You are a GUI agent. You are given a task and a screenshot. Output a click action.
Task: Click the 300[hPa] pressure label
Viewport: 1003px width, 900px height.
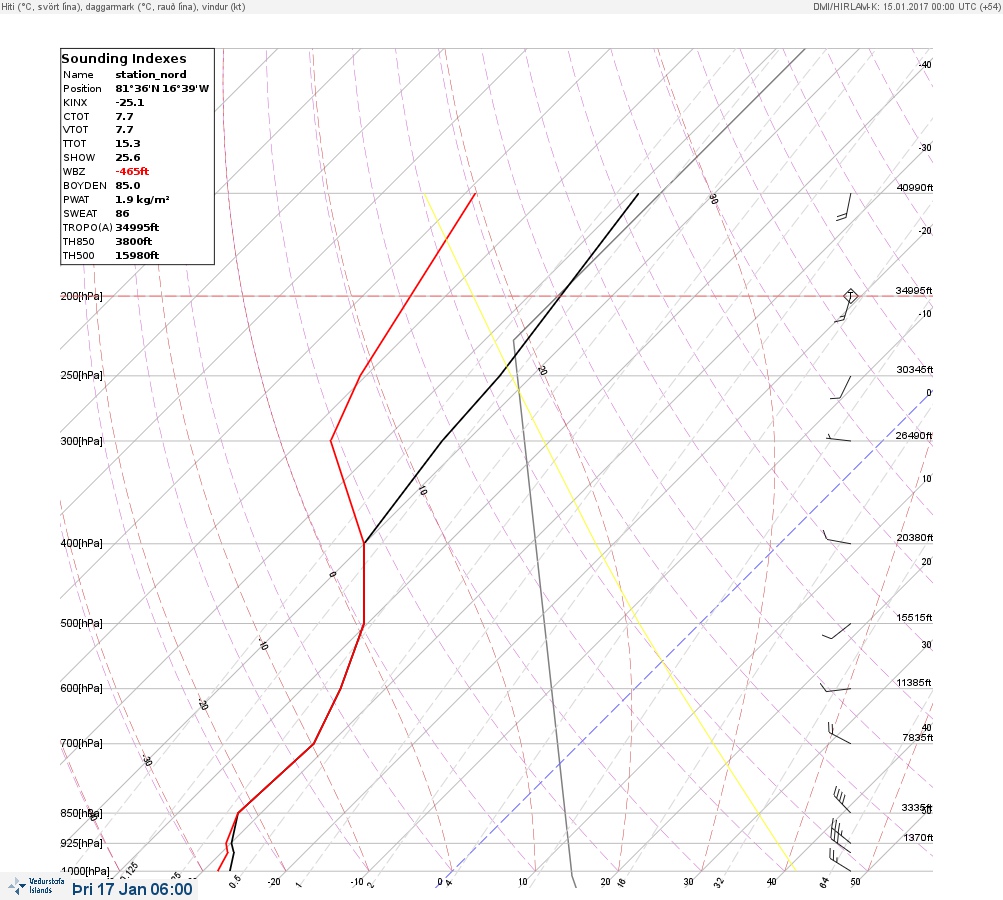point(81,441)
